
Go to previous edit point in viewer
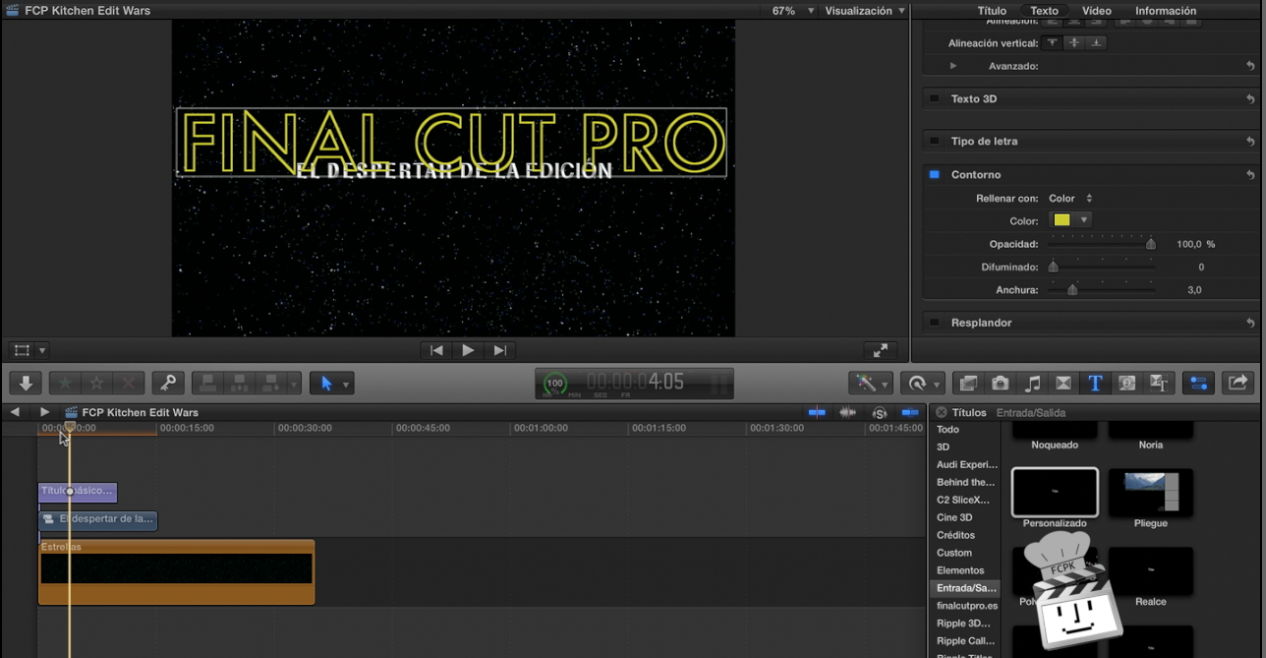(x=436, y=350)
